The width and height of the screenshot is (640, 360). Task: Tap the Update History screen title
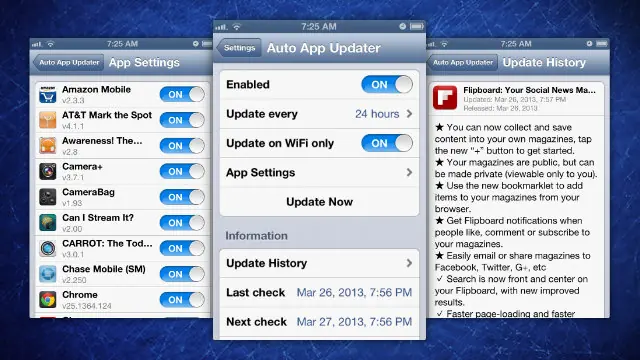544,62
